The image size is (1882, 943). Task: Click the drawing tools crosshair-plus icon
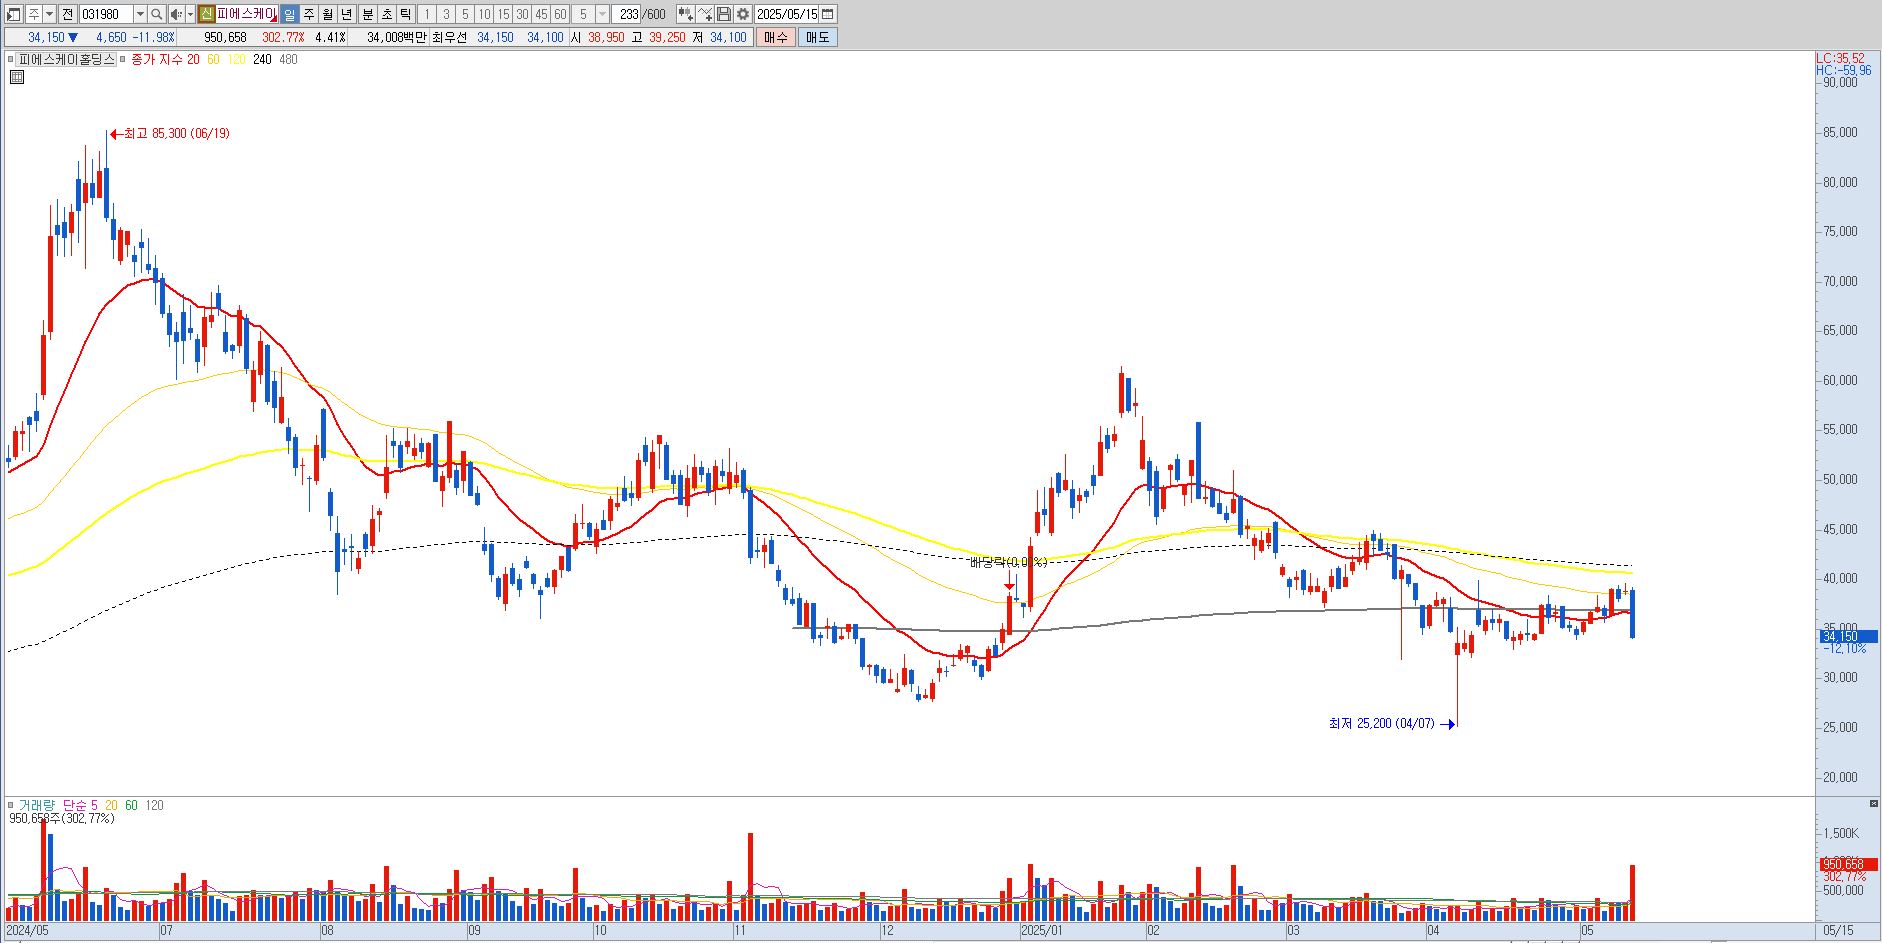click(705, 14)
